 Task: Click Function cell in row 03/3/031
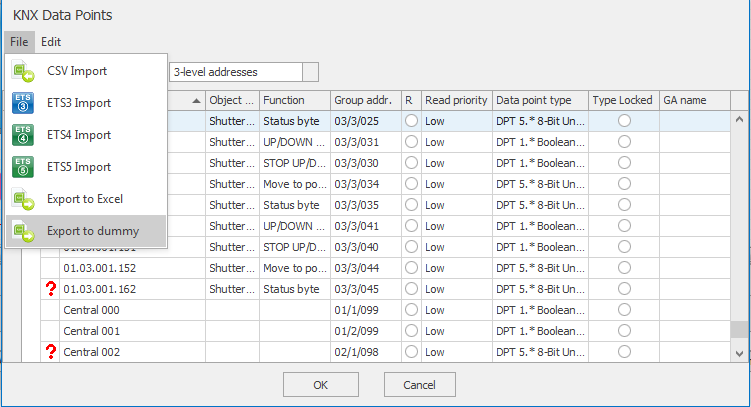pos(295,142)
